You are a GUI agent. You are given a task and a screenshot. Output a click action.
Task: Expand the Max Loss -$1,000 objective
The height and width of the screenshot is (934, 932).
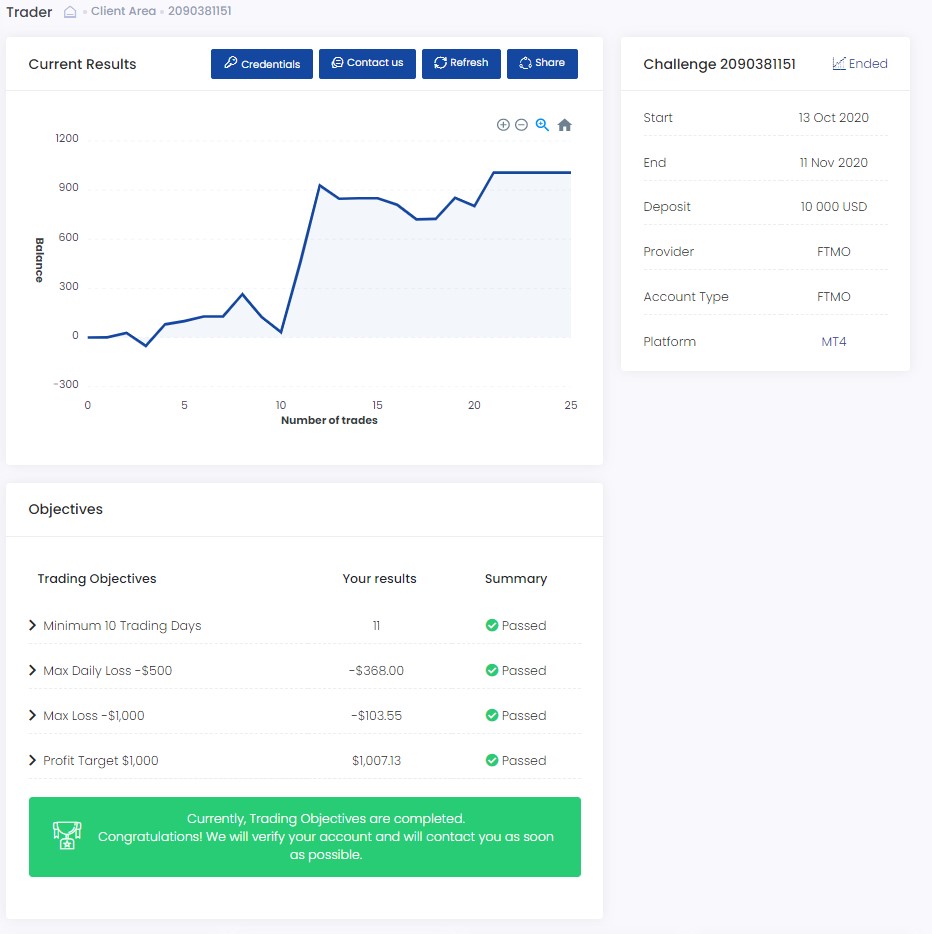33,716
